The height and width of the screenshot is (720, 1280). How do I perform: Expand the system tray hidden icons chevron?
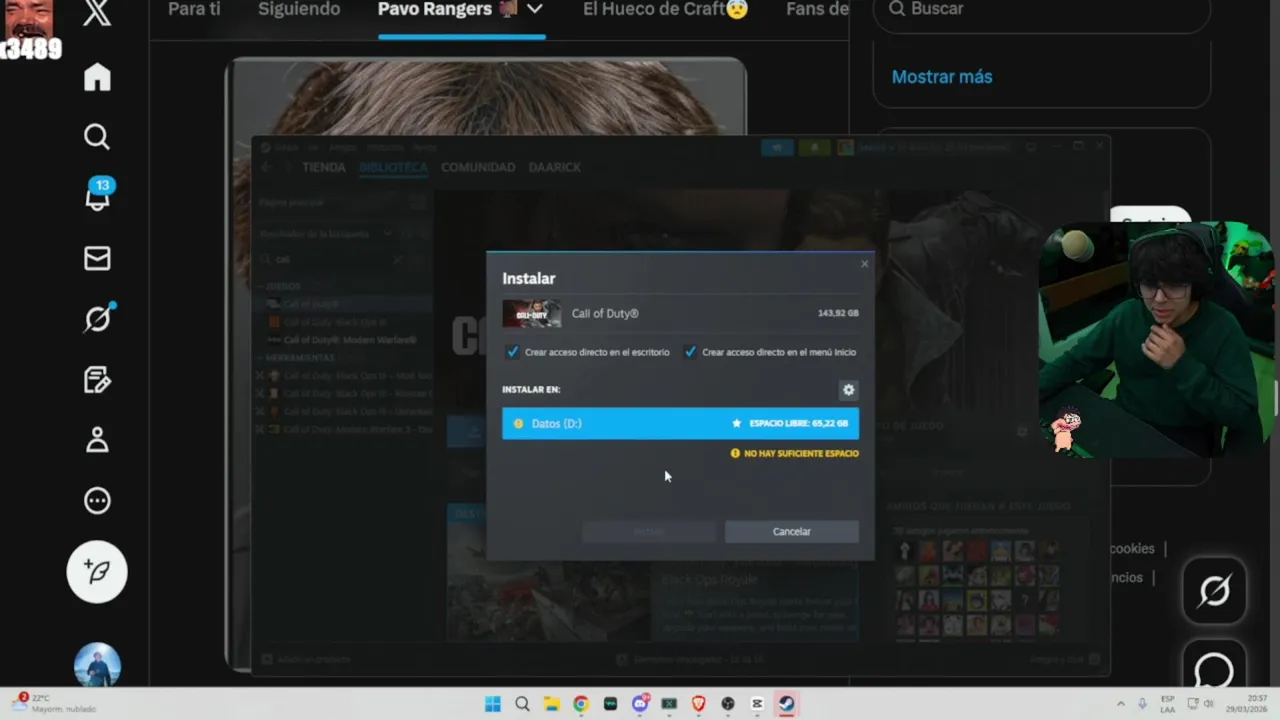coord(1120,704)
